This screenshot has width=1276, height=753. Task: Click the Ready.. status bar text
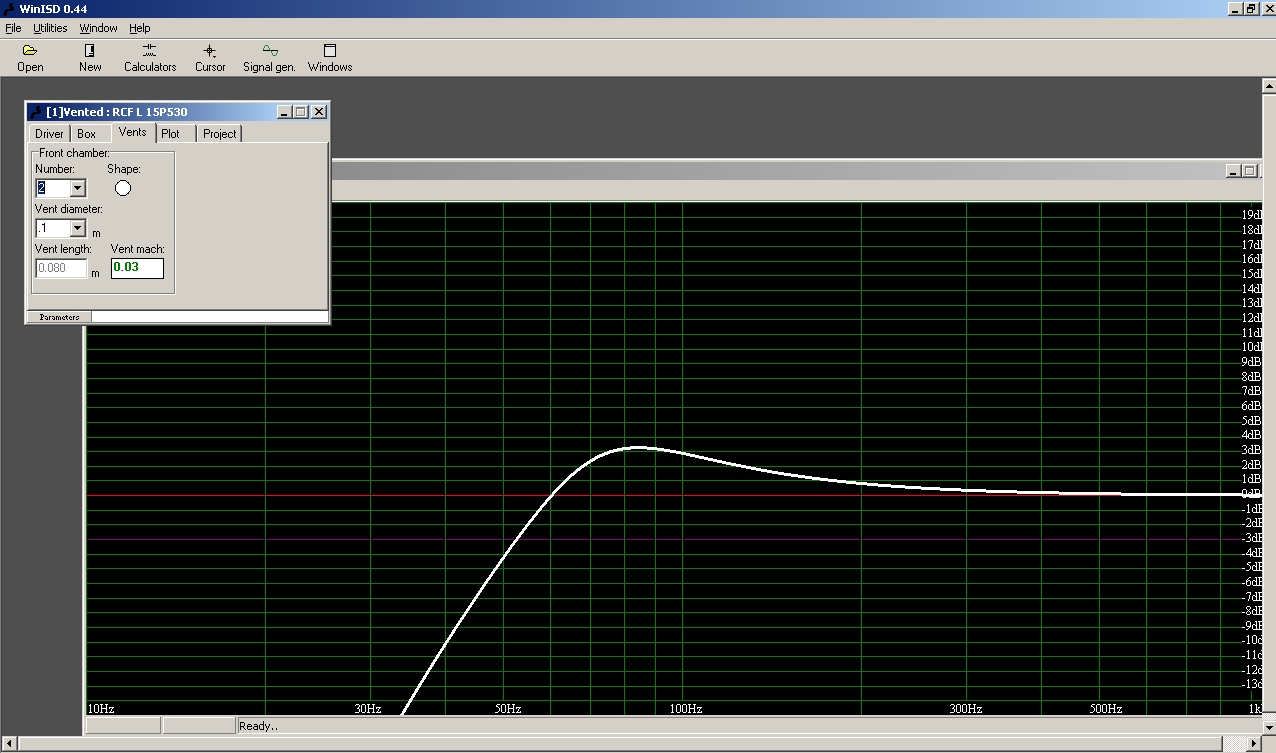pos(258,726)
